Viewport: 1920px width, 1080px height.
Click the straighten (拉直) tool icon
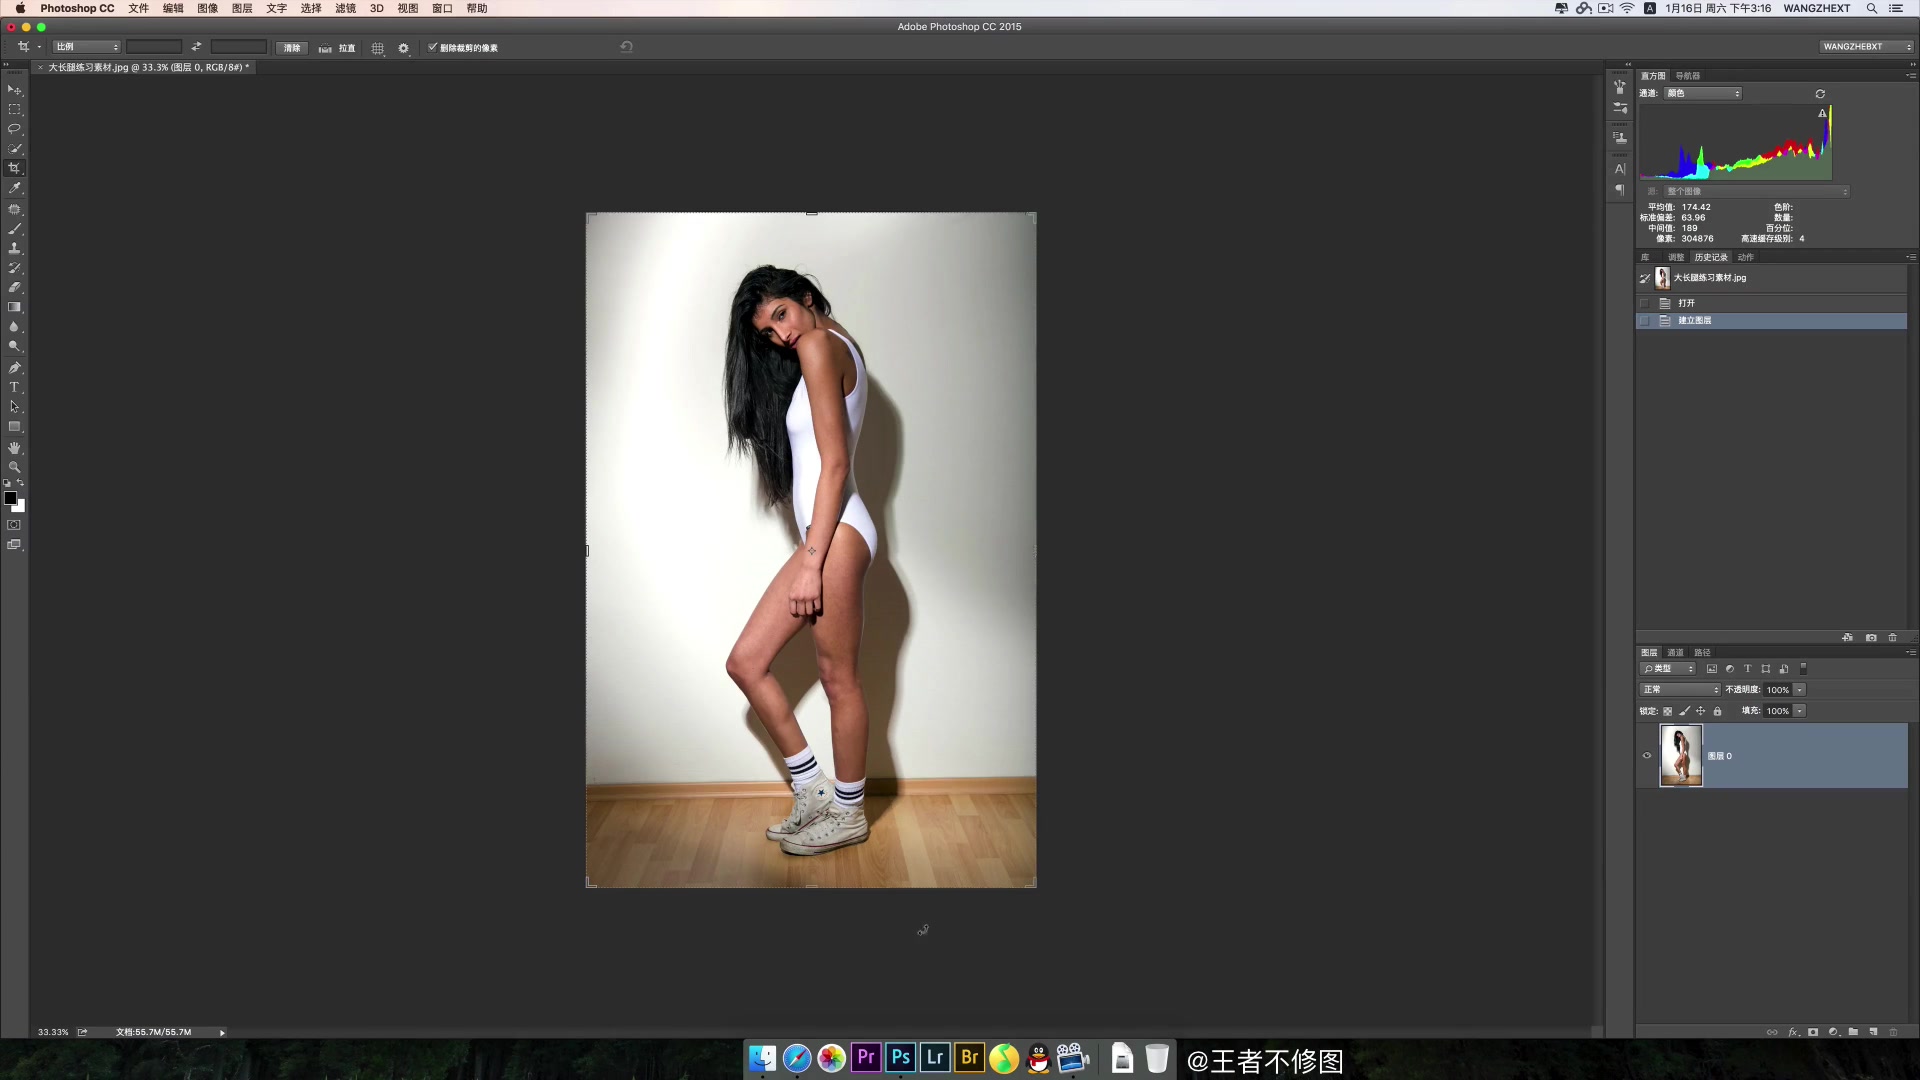pyautogui.click(x=325, y=48)
